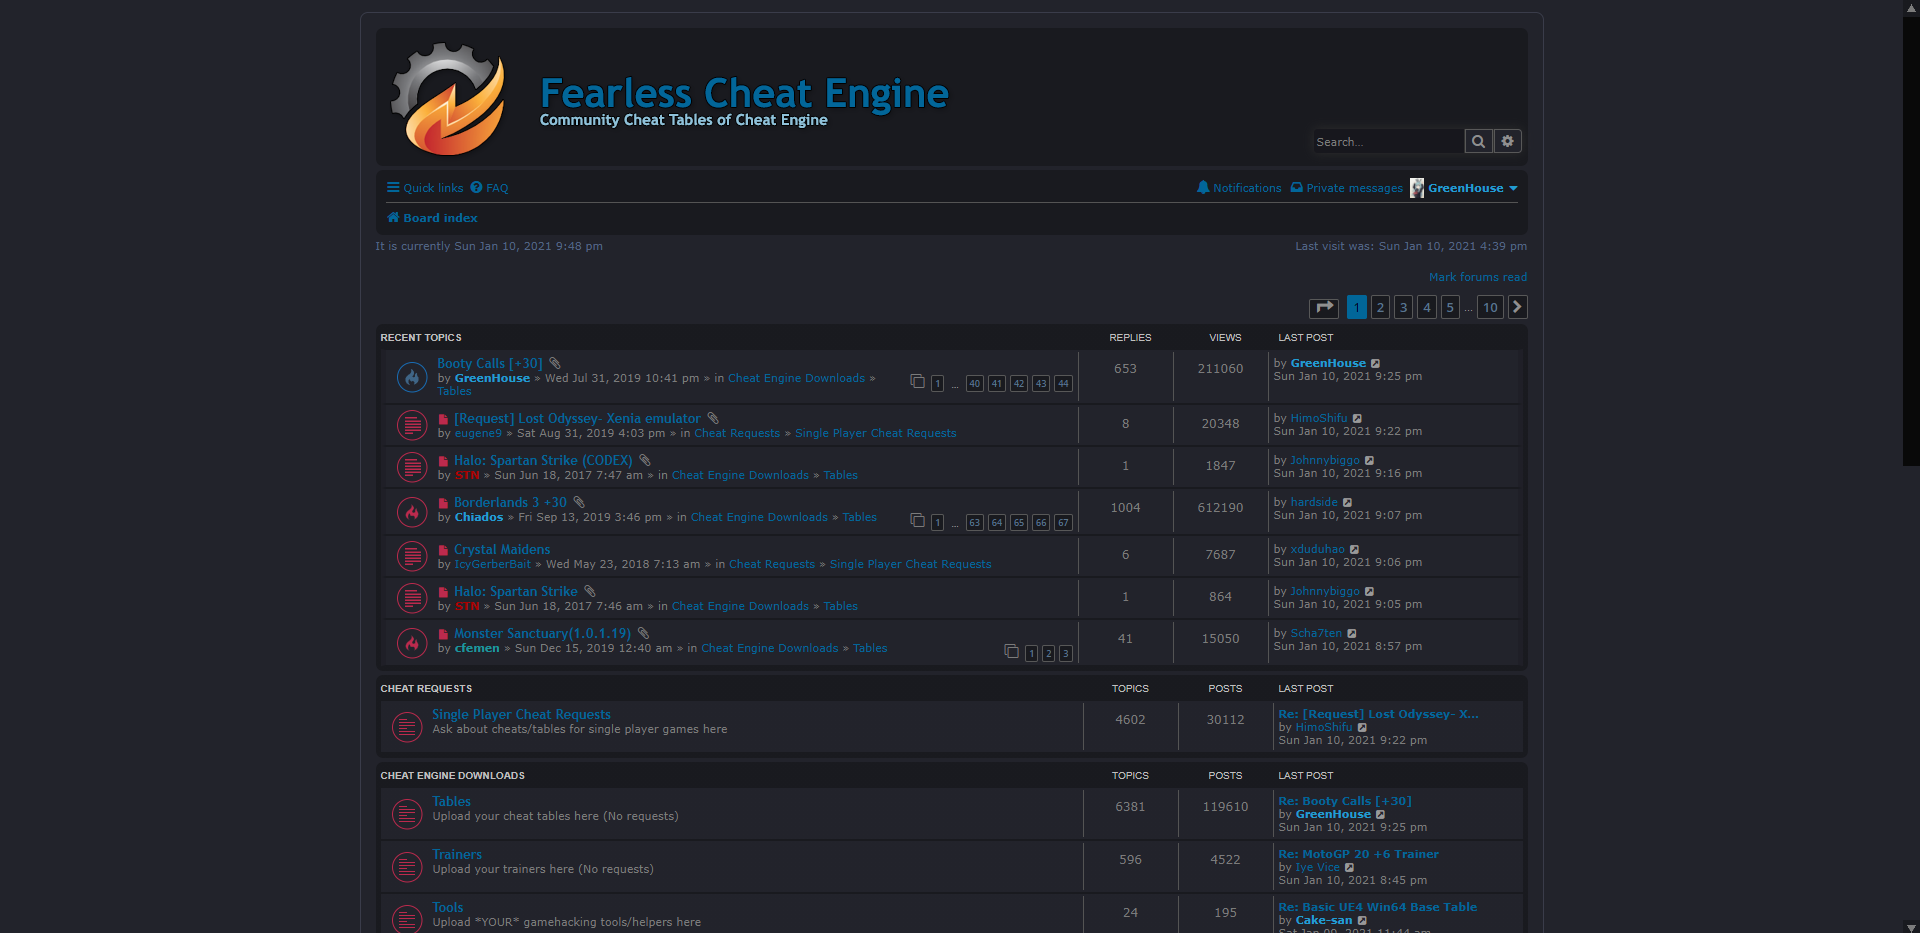
Task: Open the Crystal Maidens topic
Action: point(502,550)
